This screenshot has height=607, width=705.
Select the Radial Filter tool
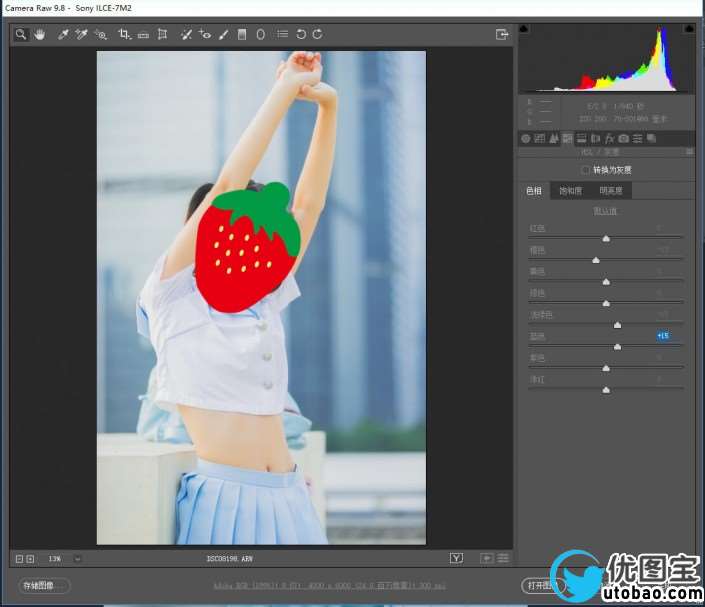click(x=260, y=34)
